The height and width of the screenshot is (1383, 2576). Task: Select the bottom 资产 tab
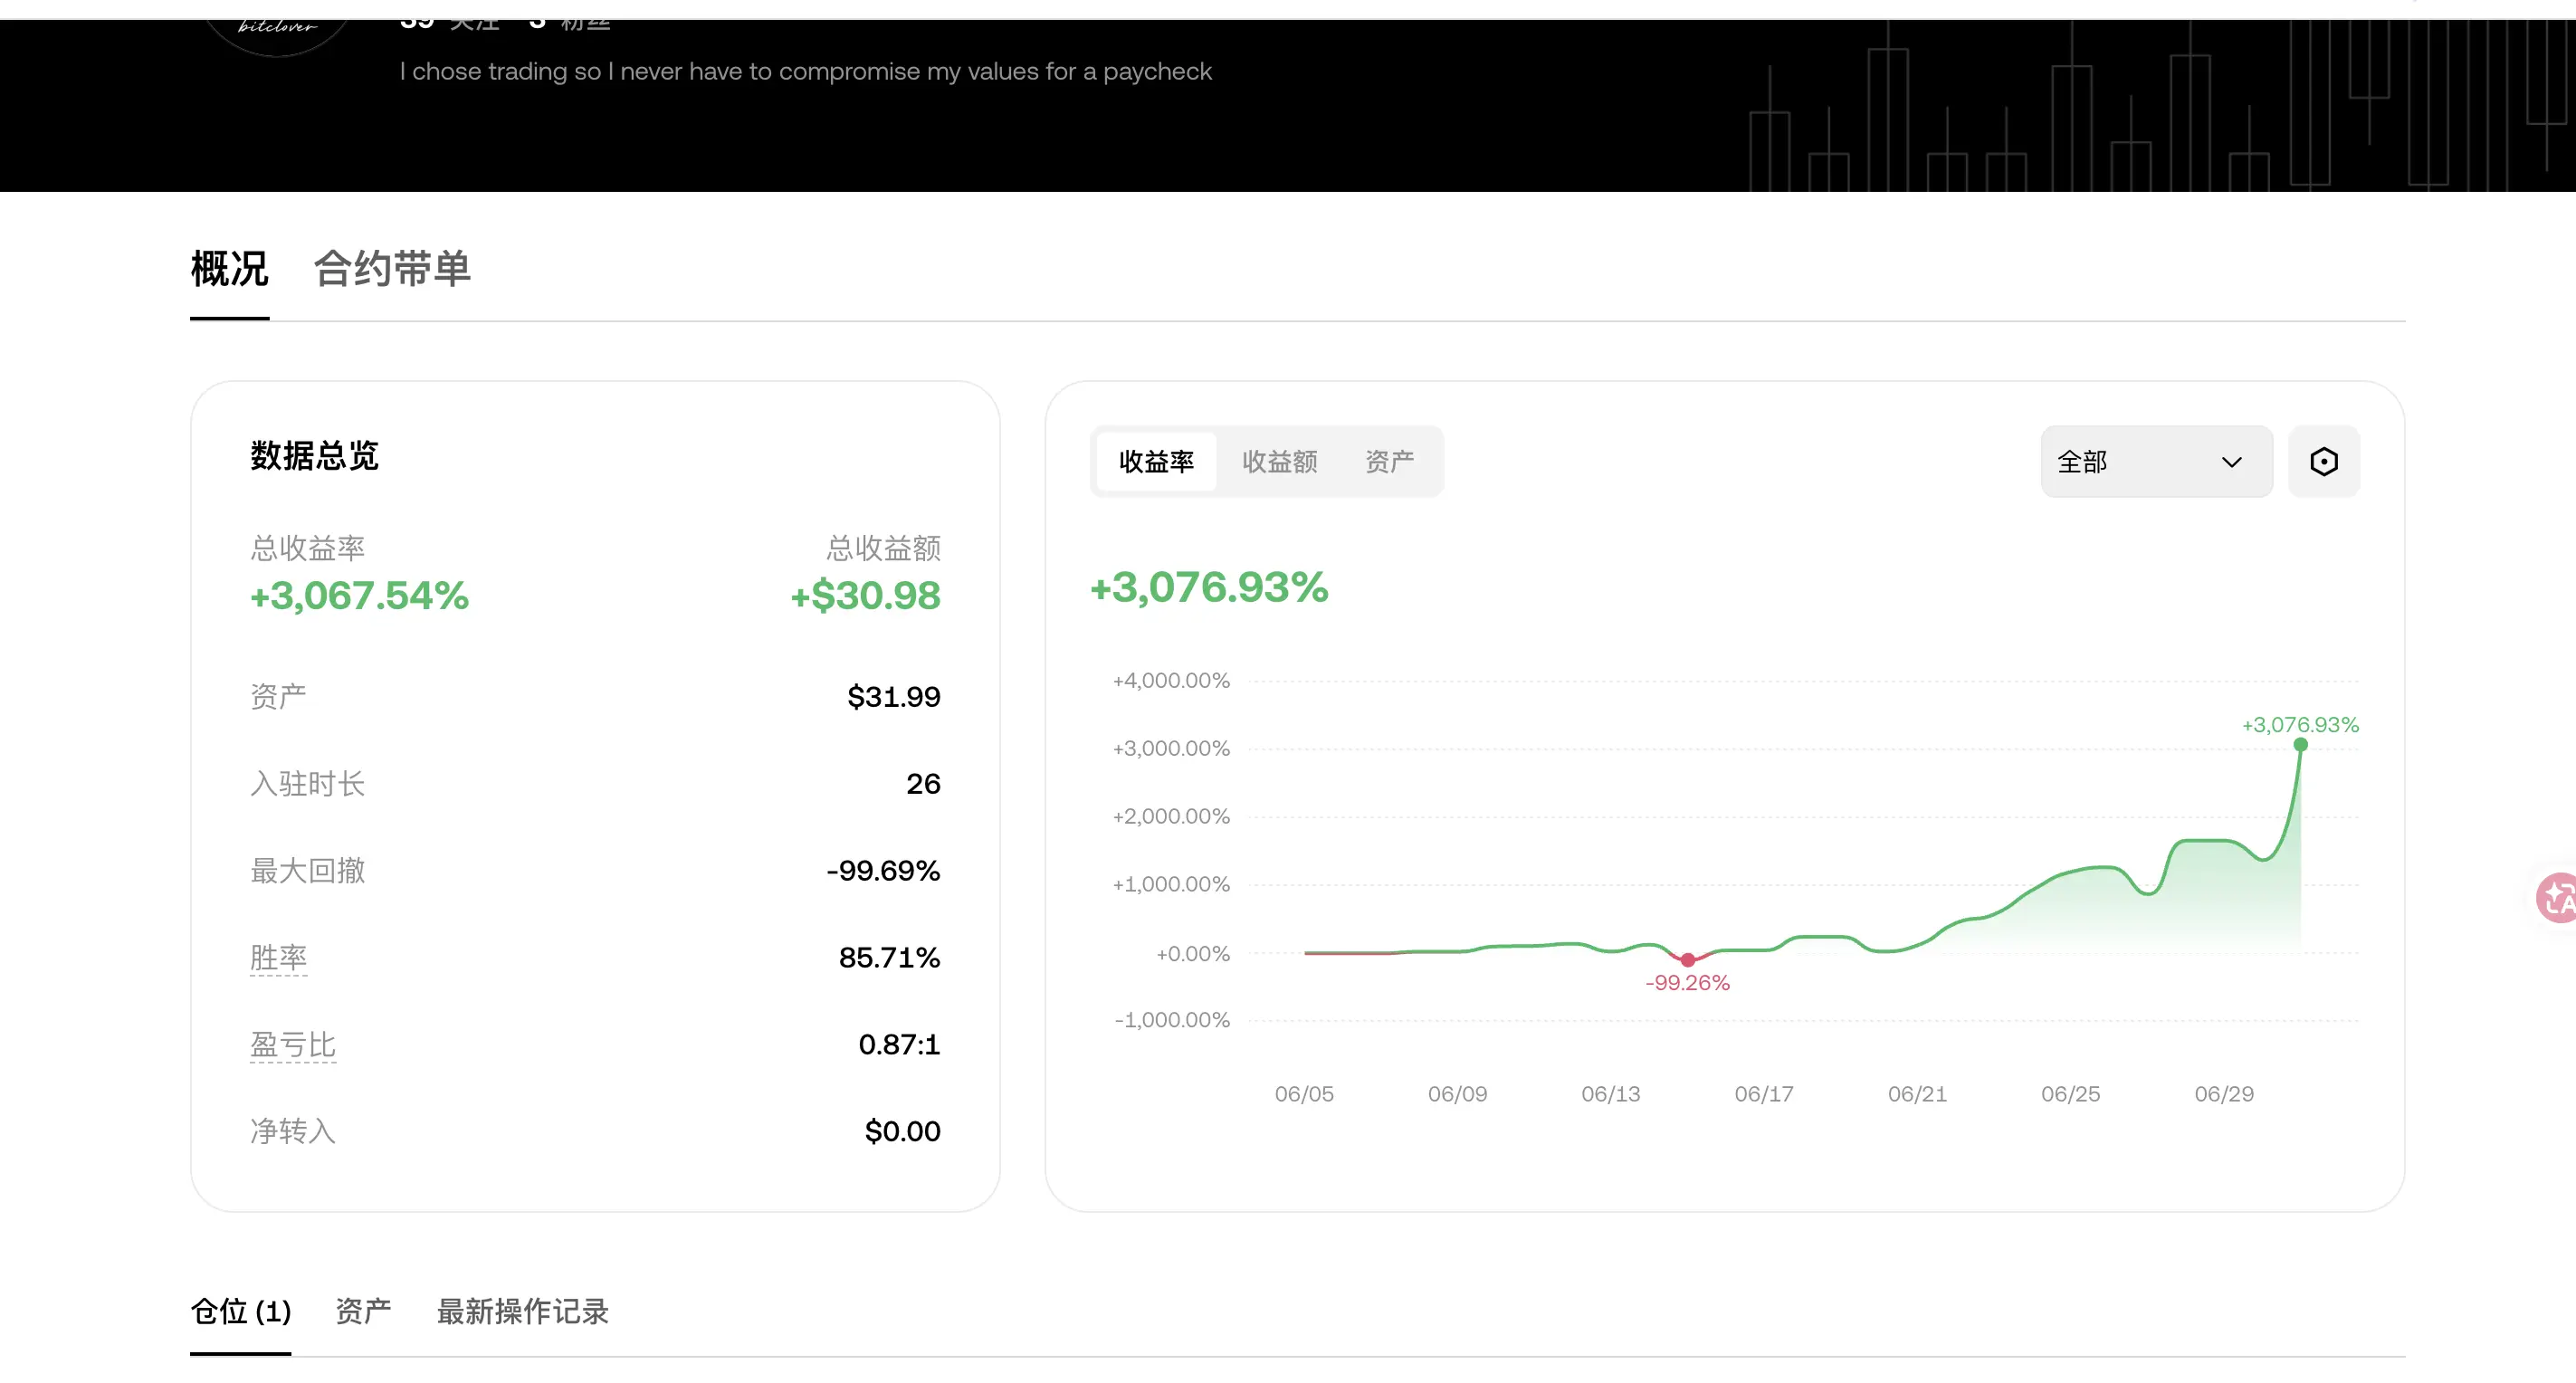coord(363,1310)
